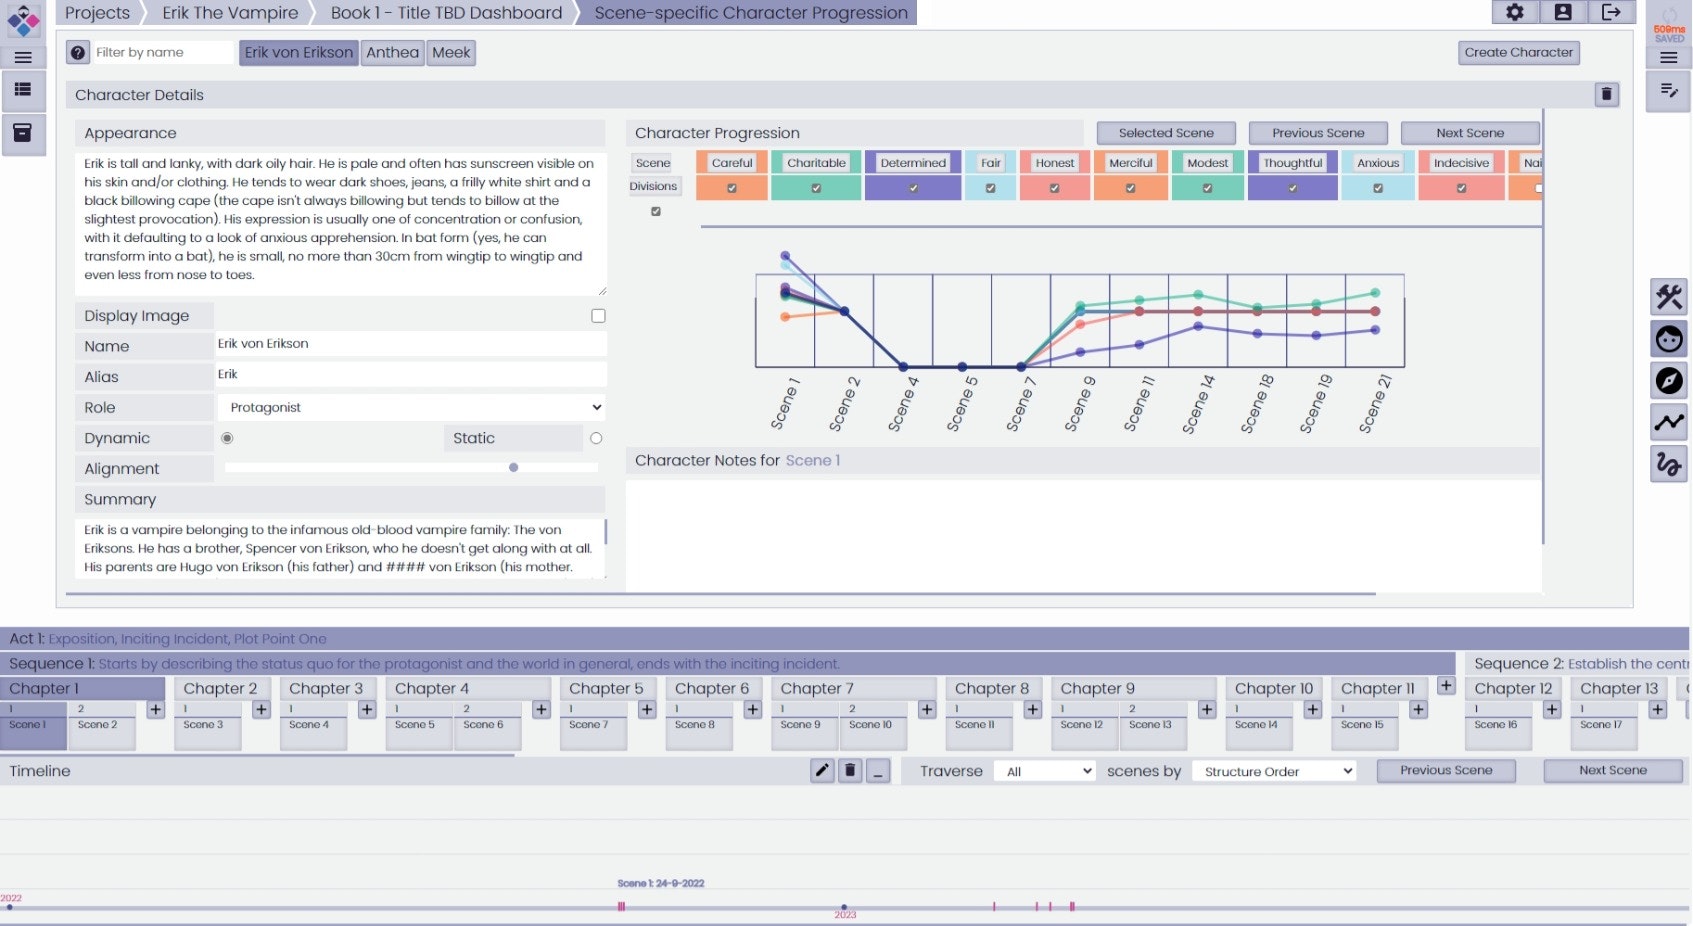Click the Character Notes text area

click(1083, 535)
